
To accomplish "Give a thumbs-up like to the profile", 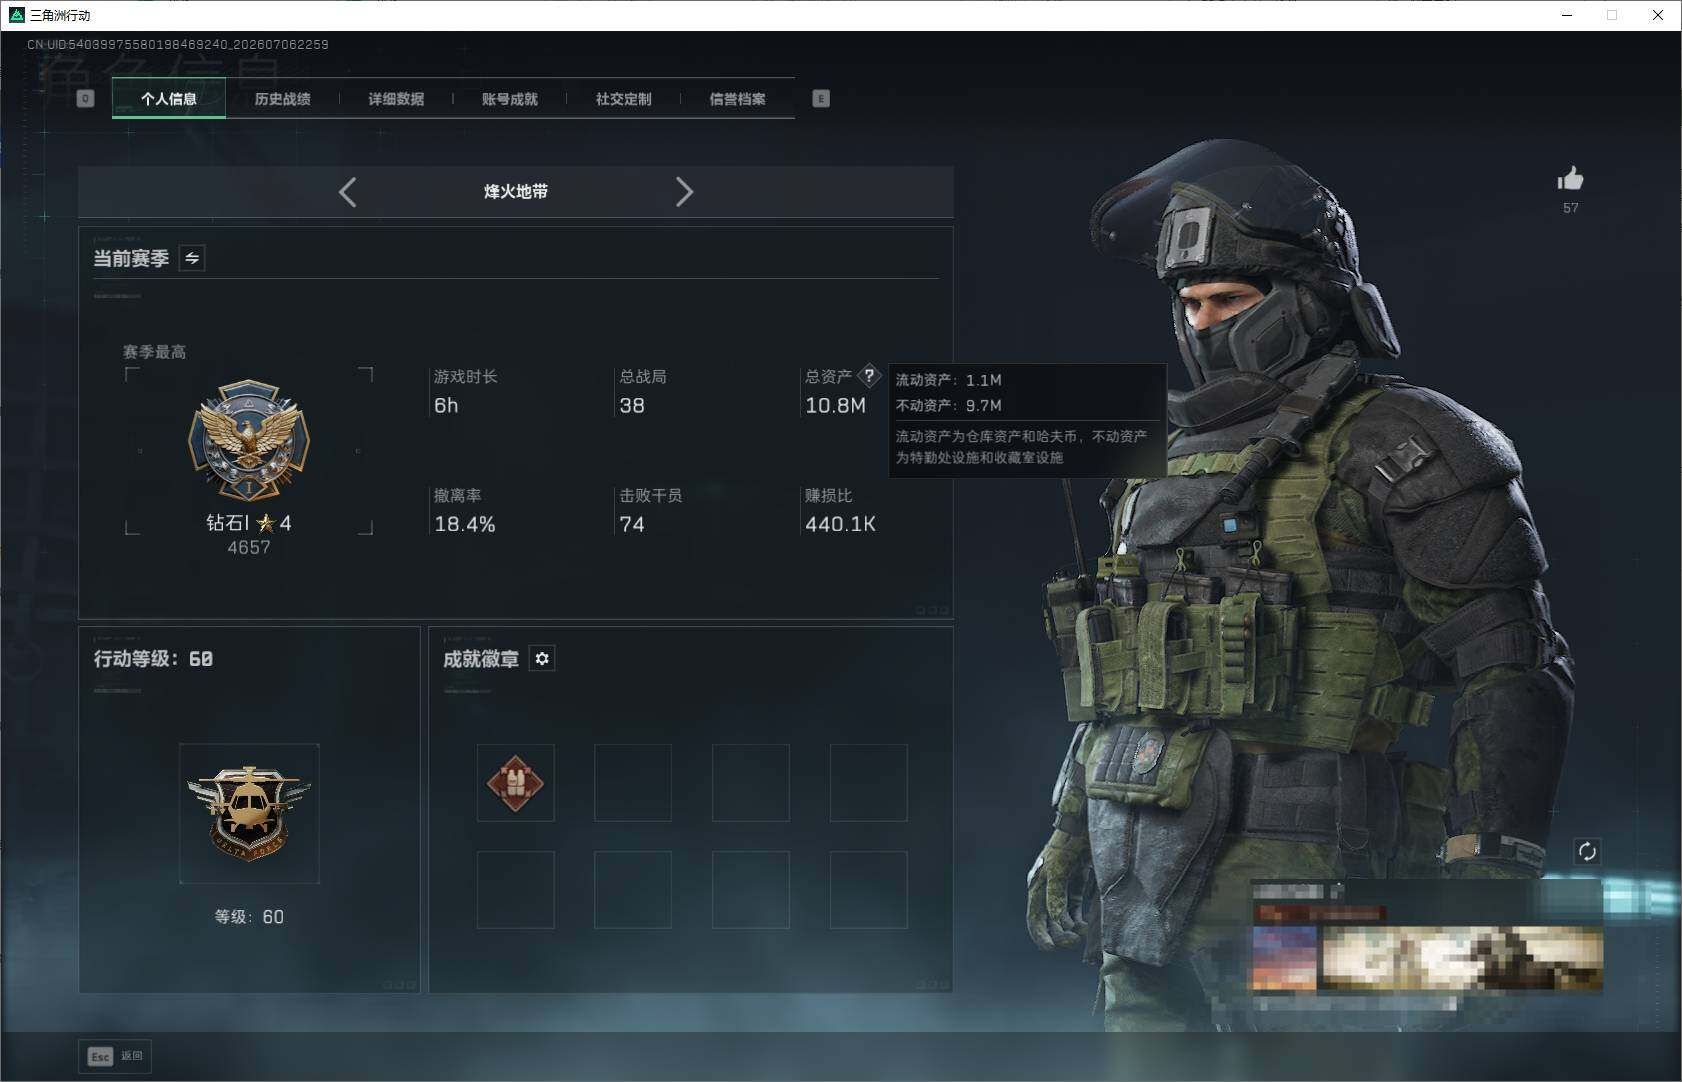I will pyautogui.click(x=1571, y=179).
